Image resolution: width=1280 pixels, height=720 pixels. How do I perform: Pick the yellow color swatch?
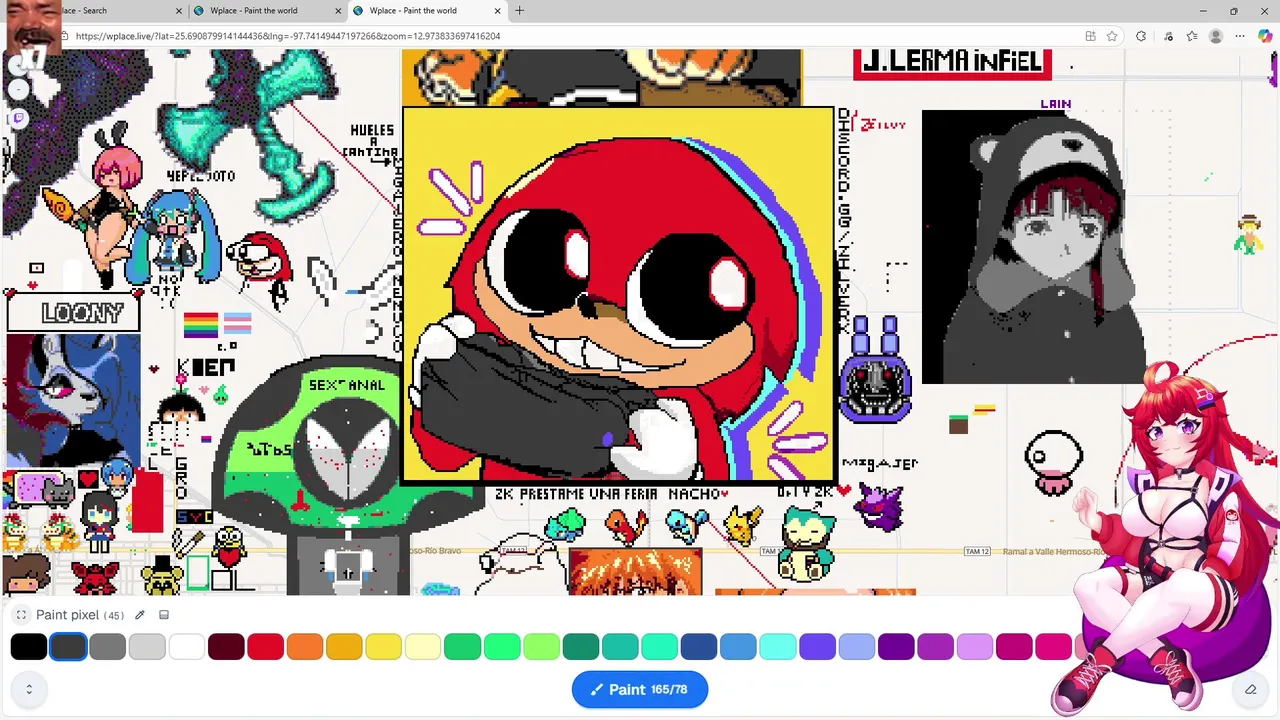point(383,647)
